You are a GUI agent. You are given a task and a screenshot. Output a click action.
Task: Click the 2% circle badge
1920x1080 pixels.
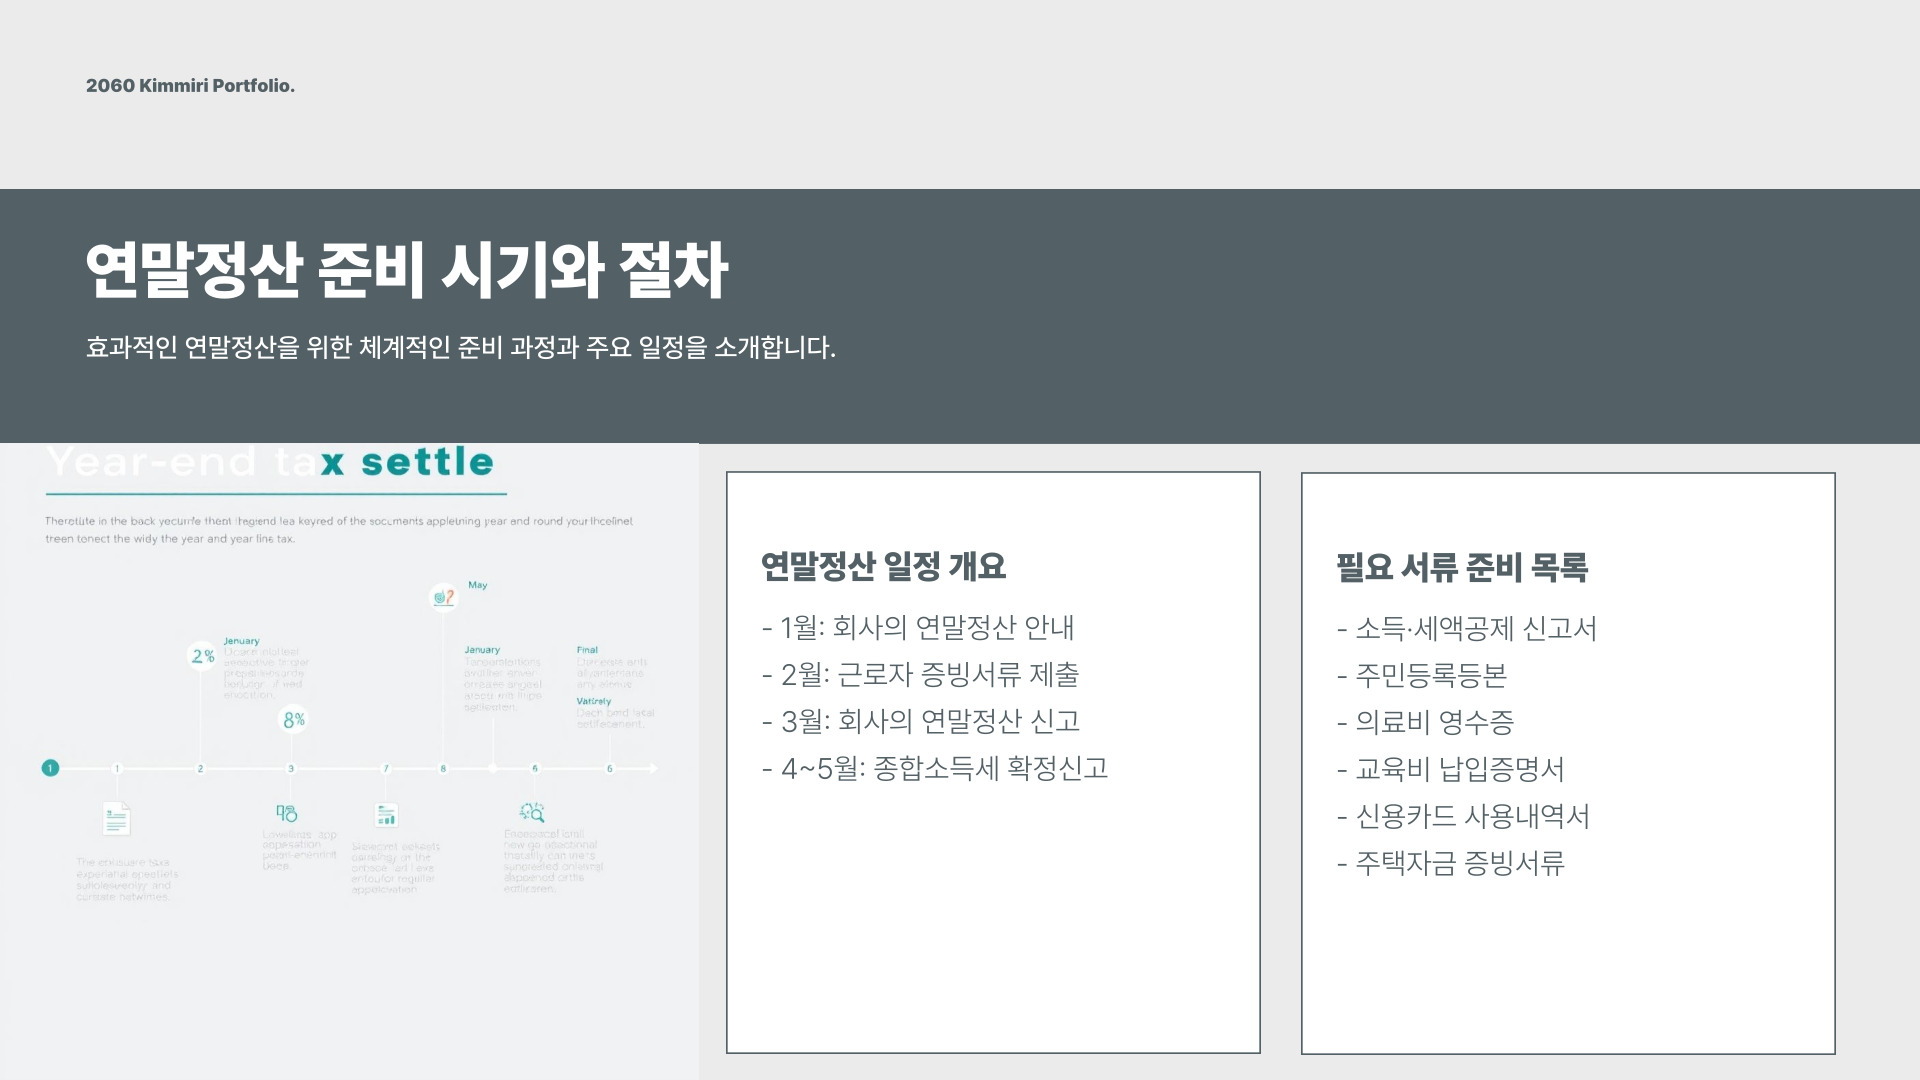point(202,656)
